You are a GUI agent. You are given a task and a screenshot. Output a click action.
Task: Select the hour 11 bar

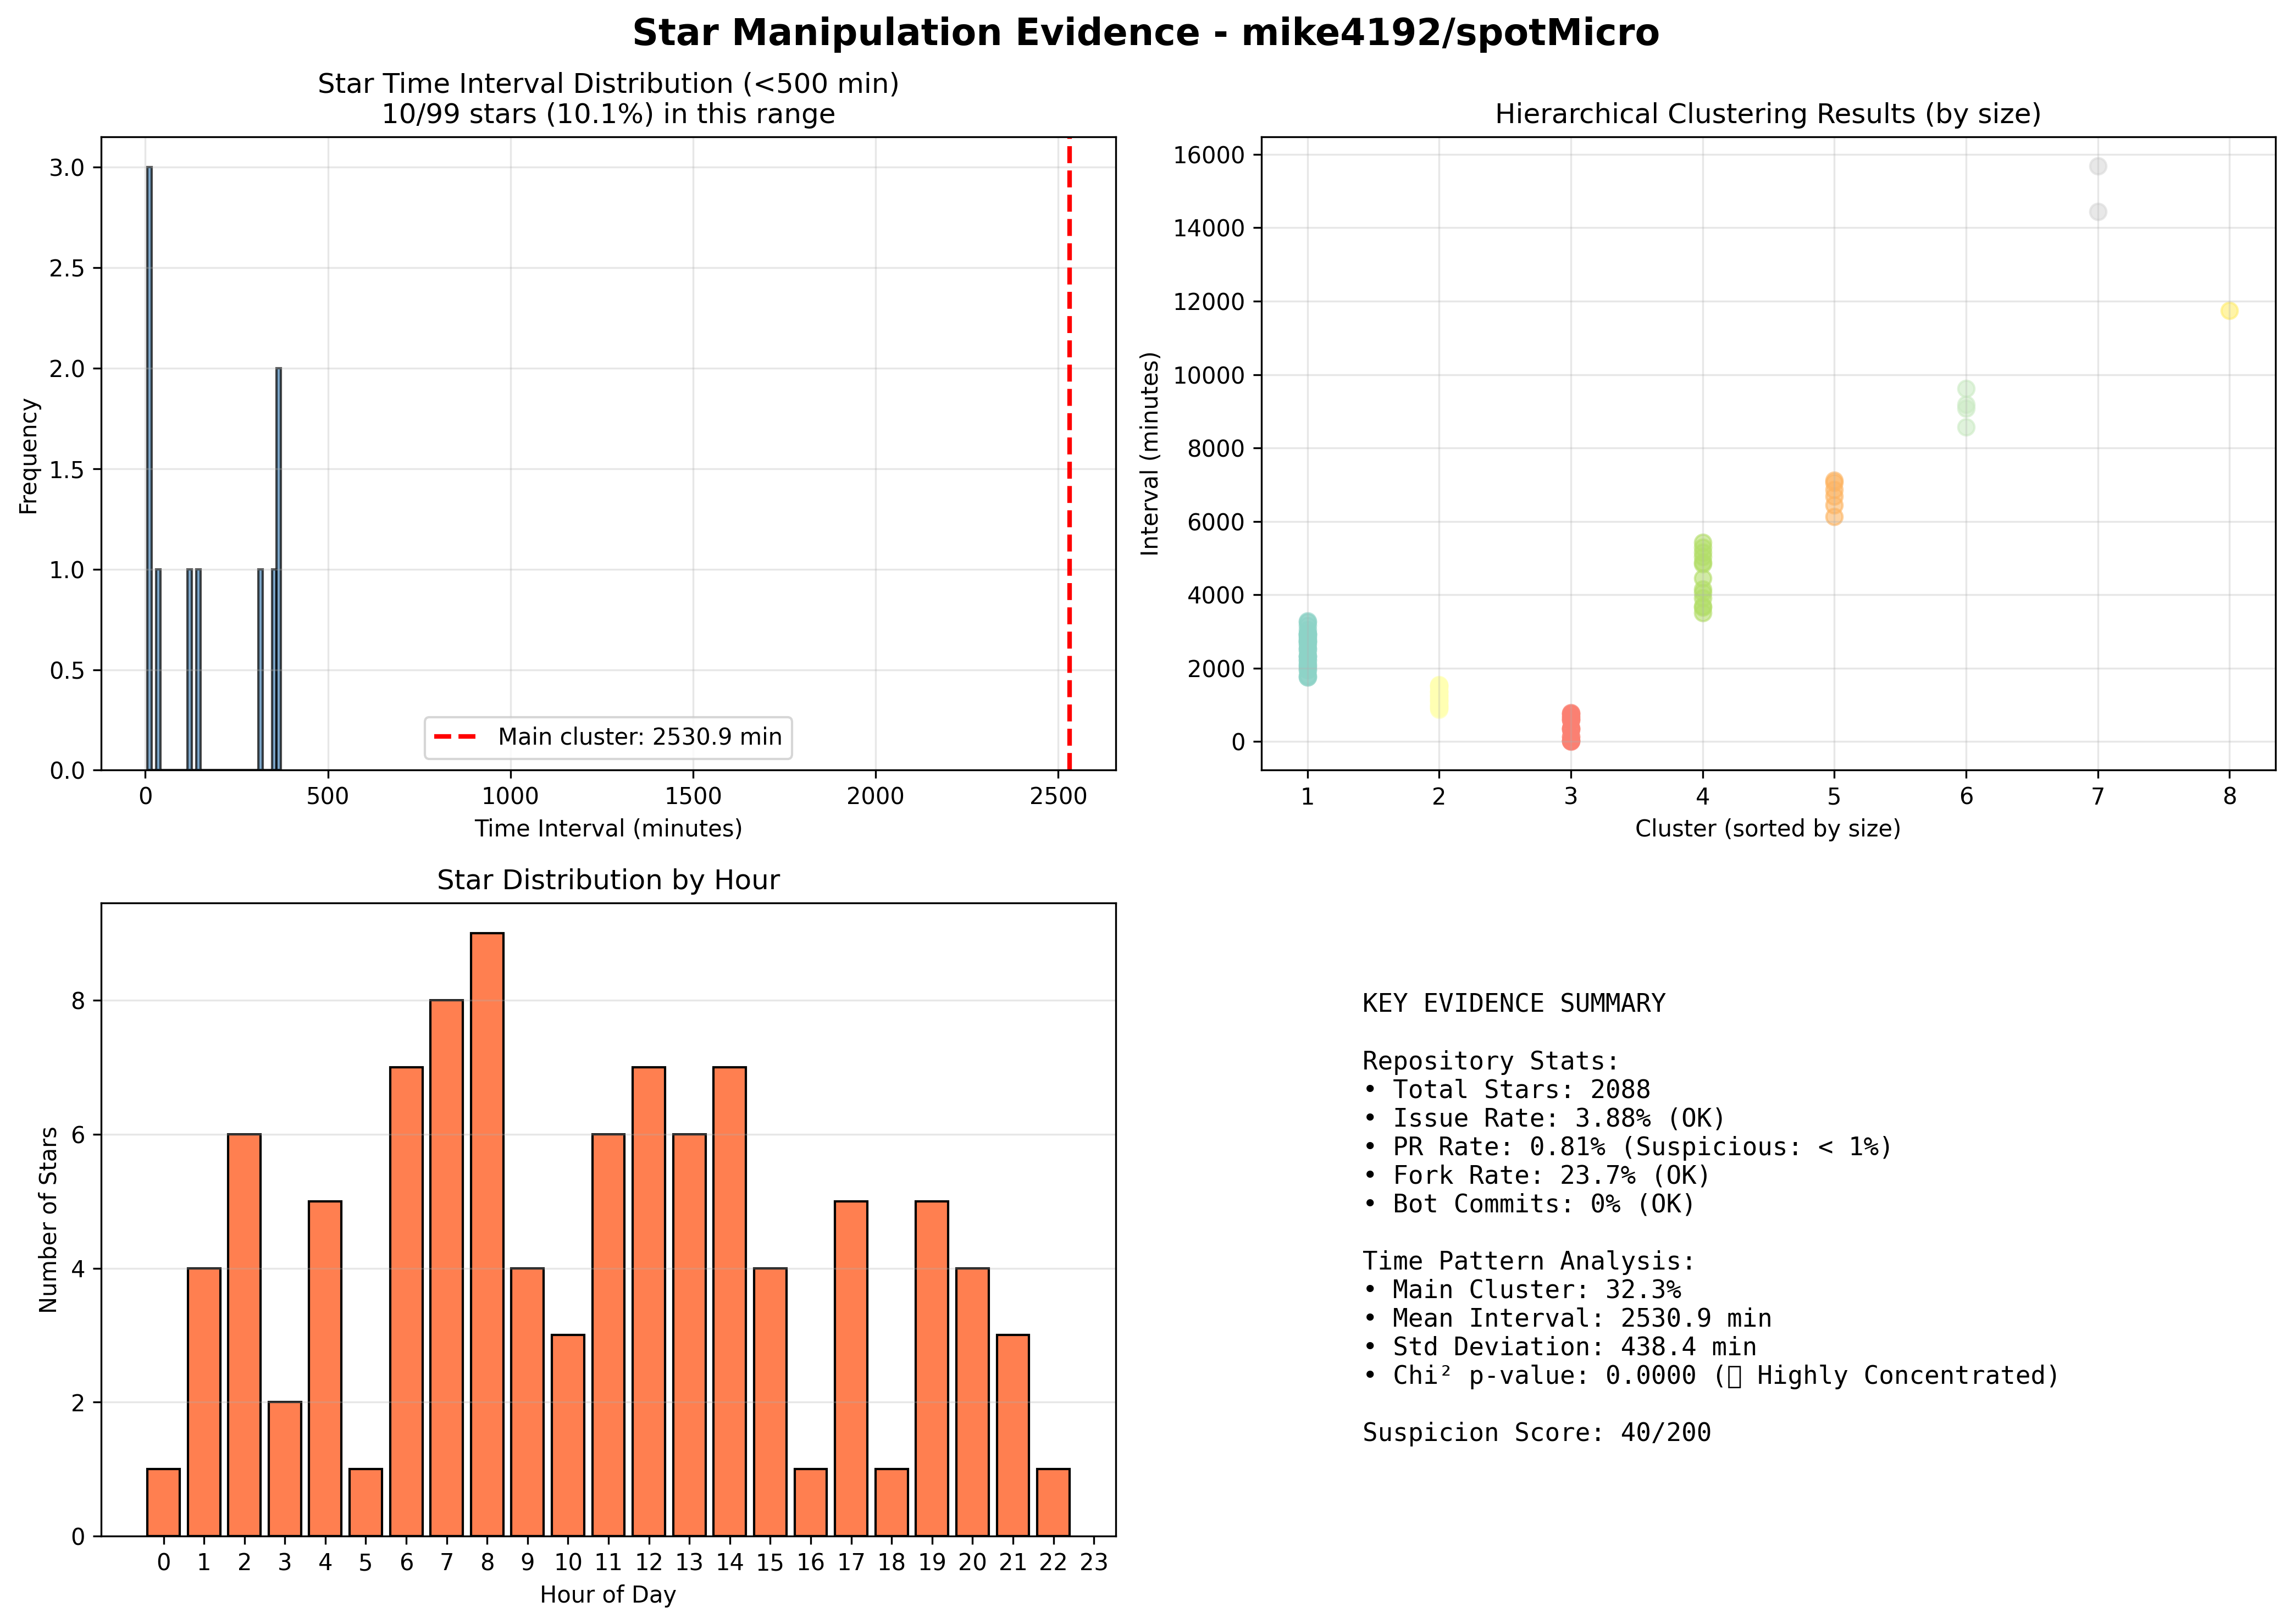tap(608, 1335)
